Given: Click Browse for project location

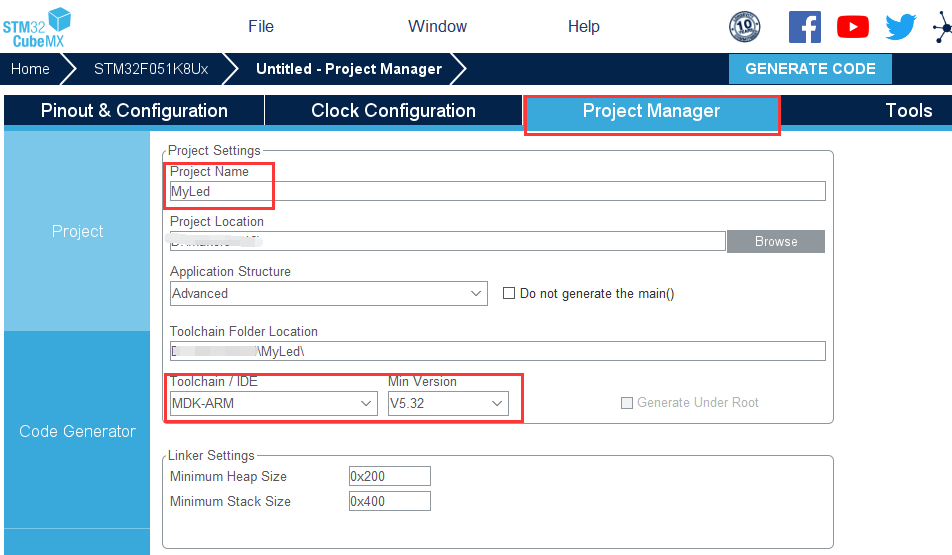Looking at the screenshot, I should (x=775, y=241).
